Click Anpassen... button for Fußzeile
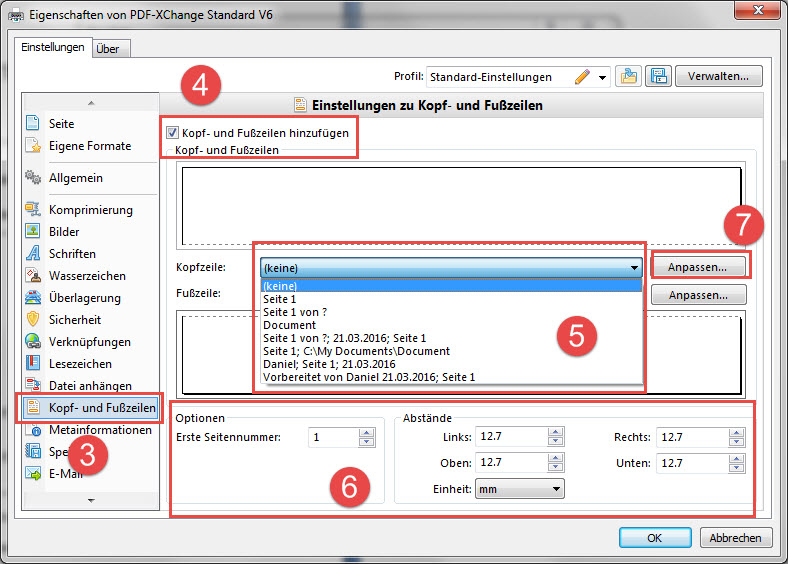The width and height of the screenshot is (788, 564). pyautogui.click(x=699, y=295)
